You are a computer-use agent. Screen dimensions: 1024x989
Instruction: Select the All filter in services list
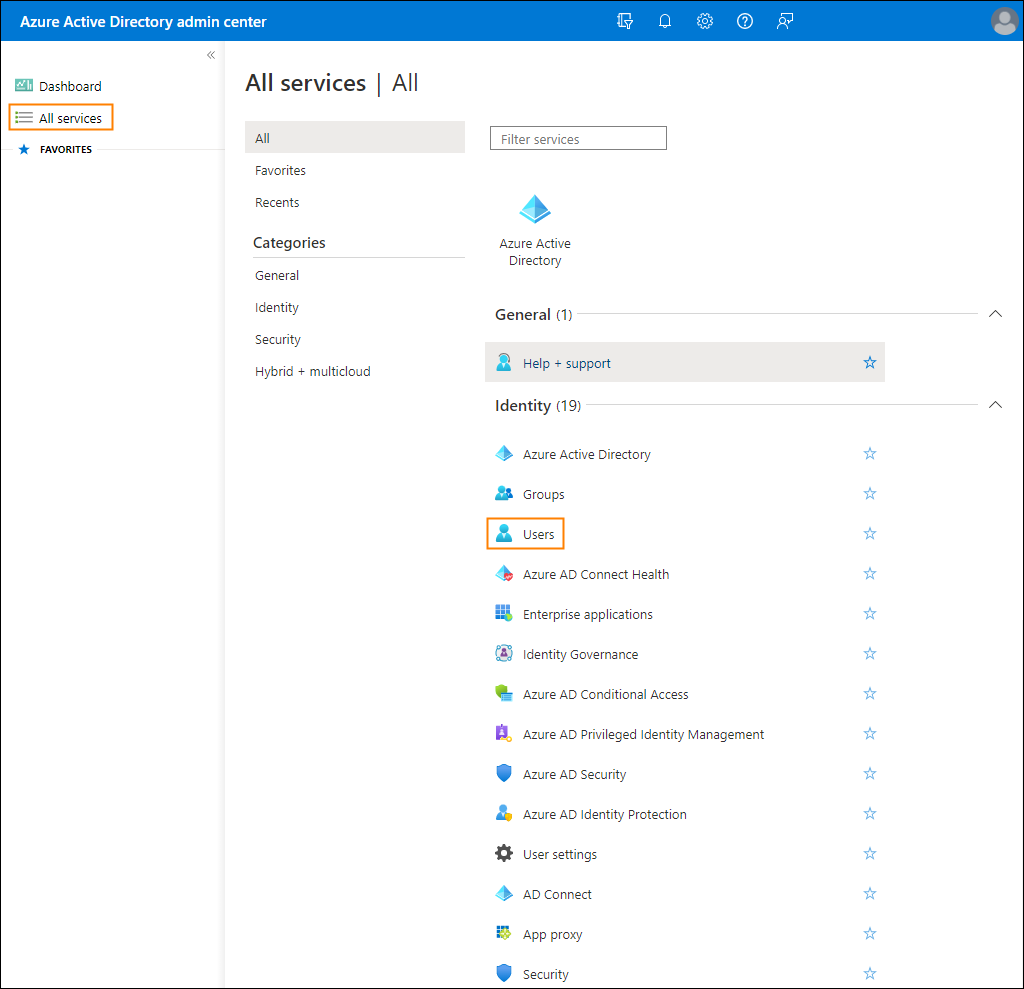click(x=355, y=137)
